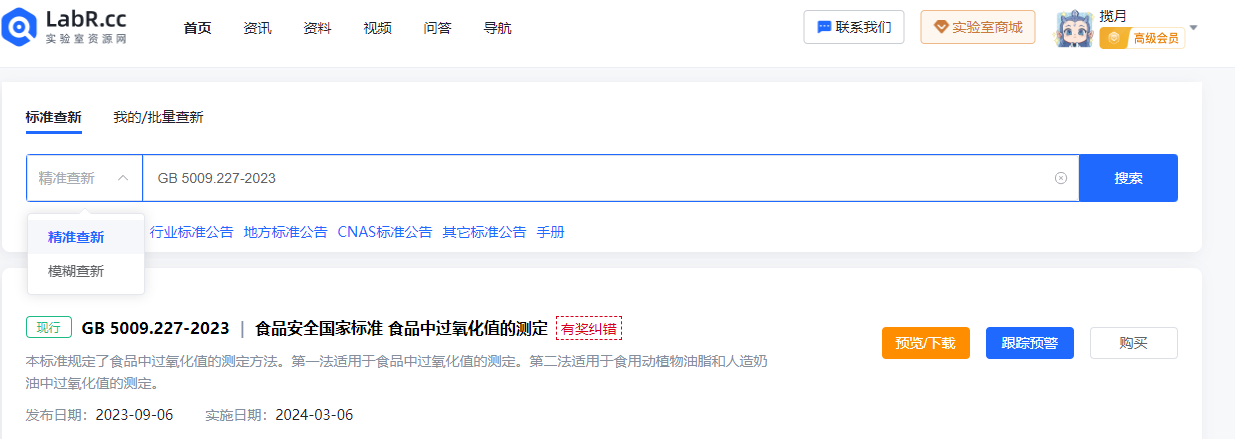Switch to 我的/批量查新 tab

click(158, 117)
